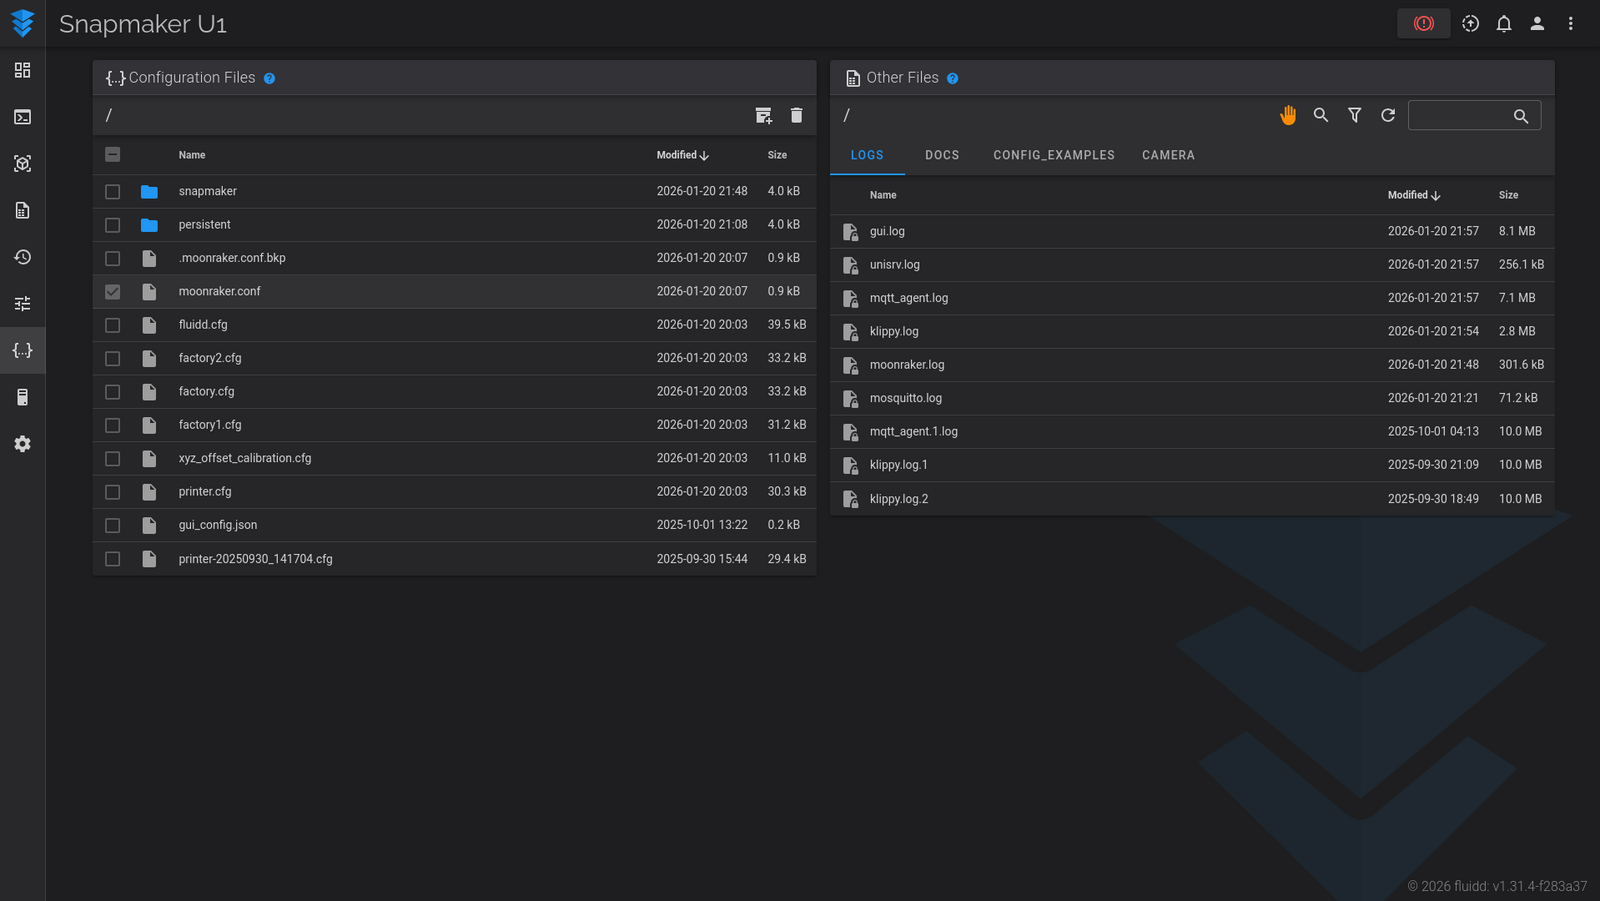Switch to the CAMERA tab
This screenshot has height=901, width=1600.
1168,155
